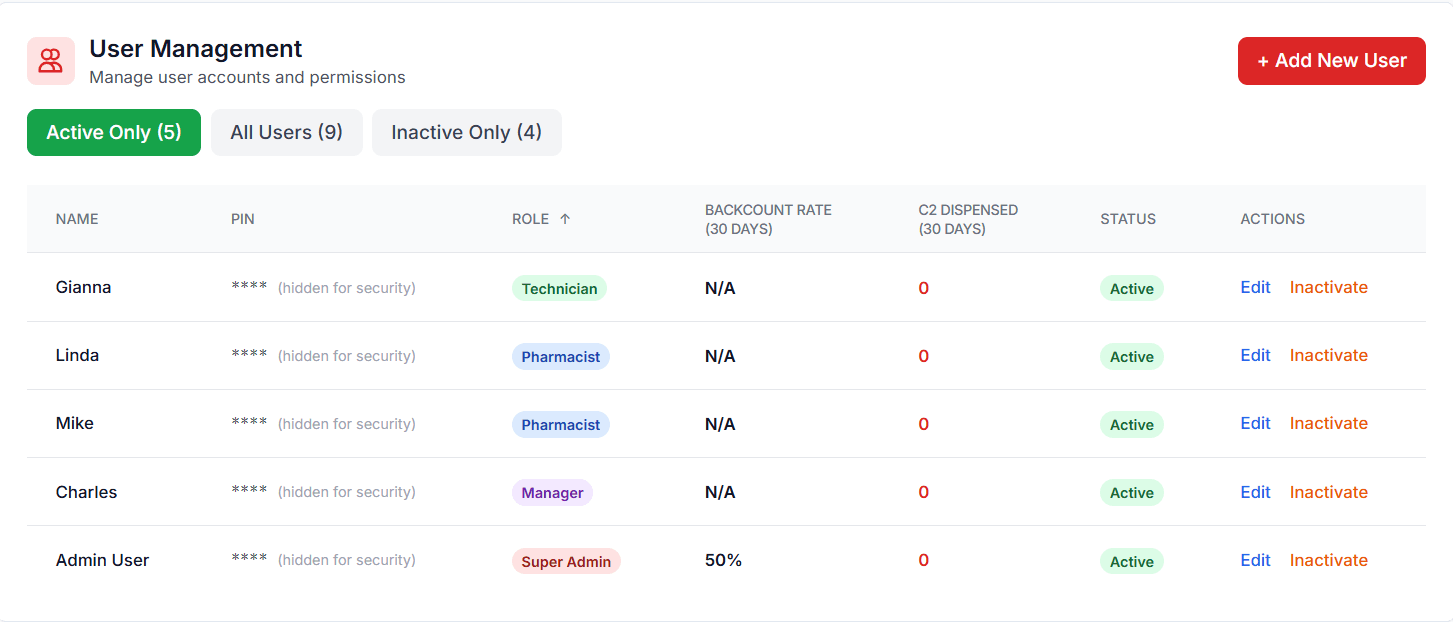Open Edit for Admin User
This screenshot has width=1453, height=622.
point(1255,560)
